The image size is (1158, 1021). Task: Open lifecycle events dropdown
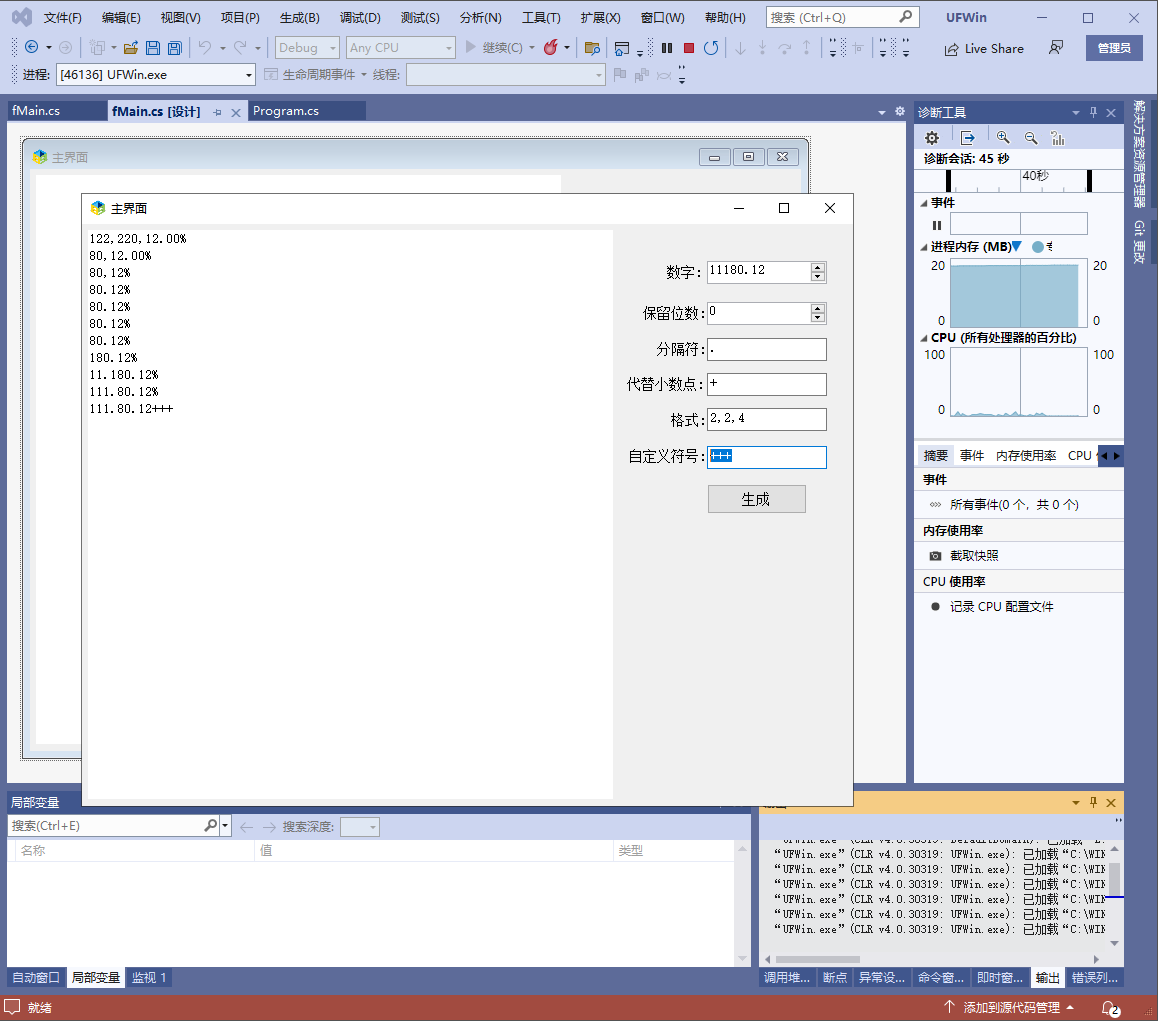click(316, 75)
